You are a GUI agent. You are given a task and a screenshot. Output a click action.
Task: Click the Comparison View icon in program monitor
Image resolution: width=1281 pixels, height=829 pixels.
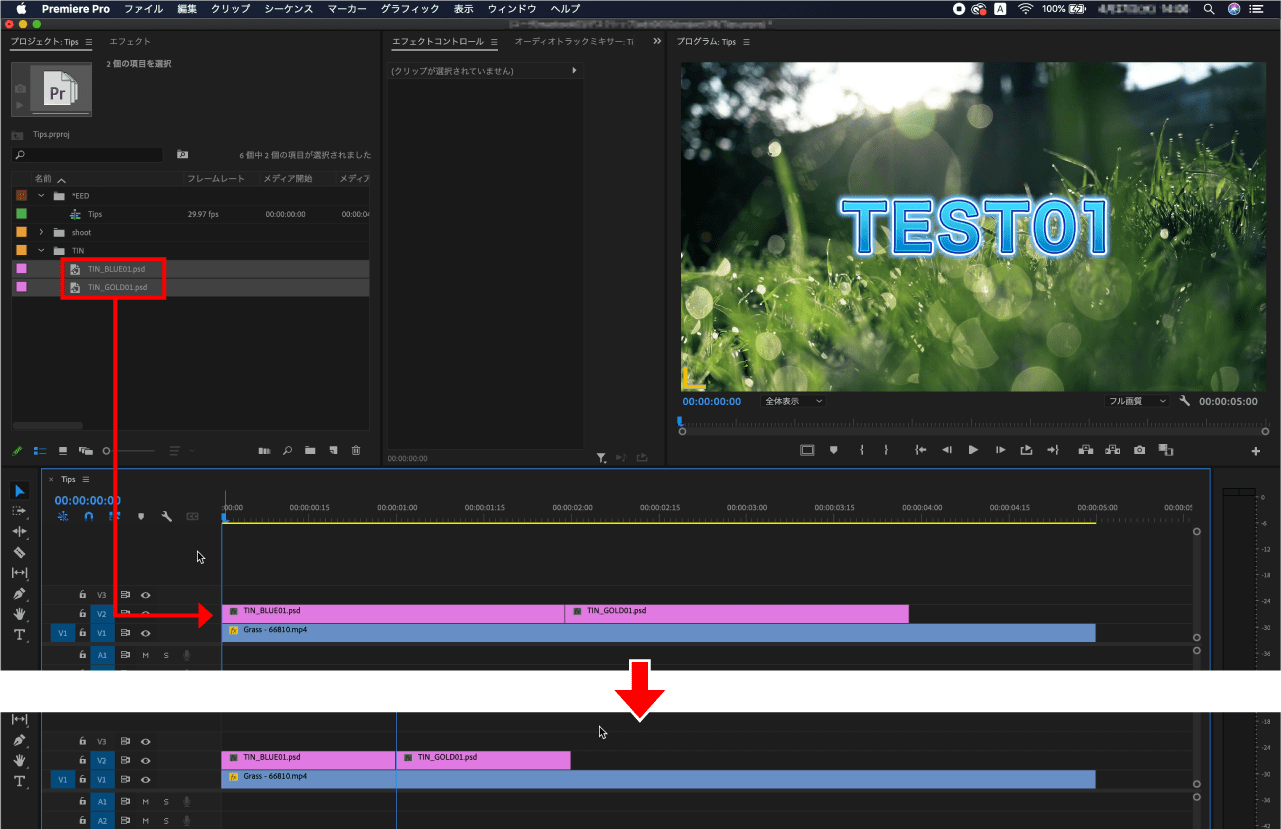pos(1166,450)
